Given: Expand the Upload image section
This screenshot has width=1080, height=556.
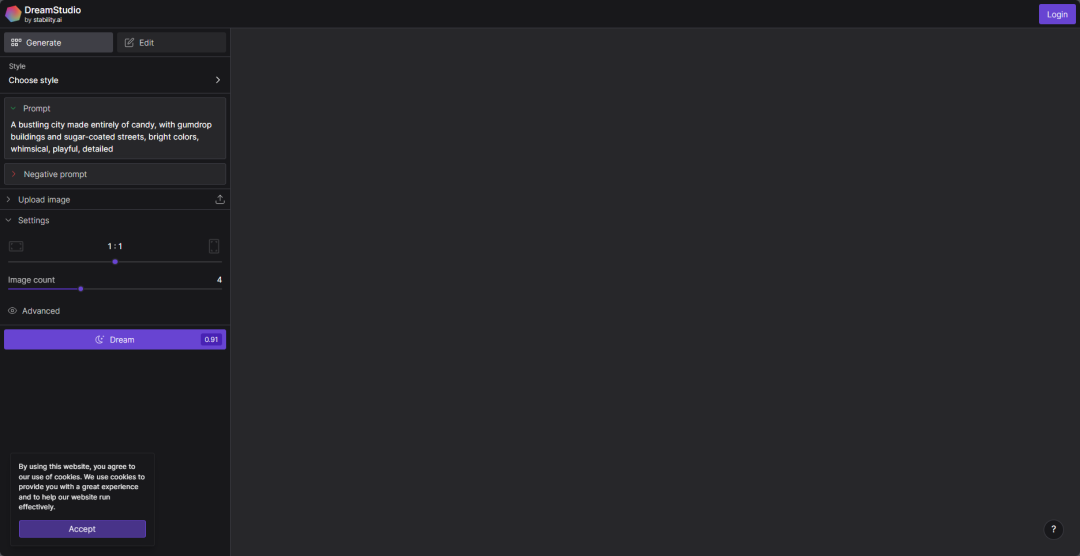Looking at the screenshot, I should click(x=115, y=200).
